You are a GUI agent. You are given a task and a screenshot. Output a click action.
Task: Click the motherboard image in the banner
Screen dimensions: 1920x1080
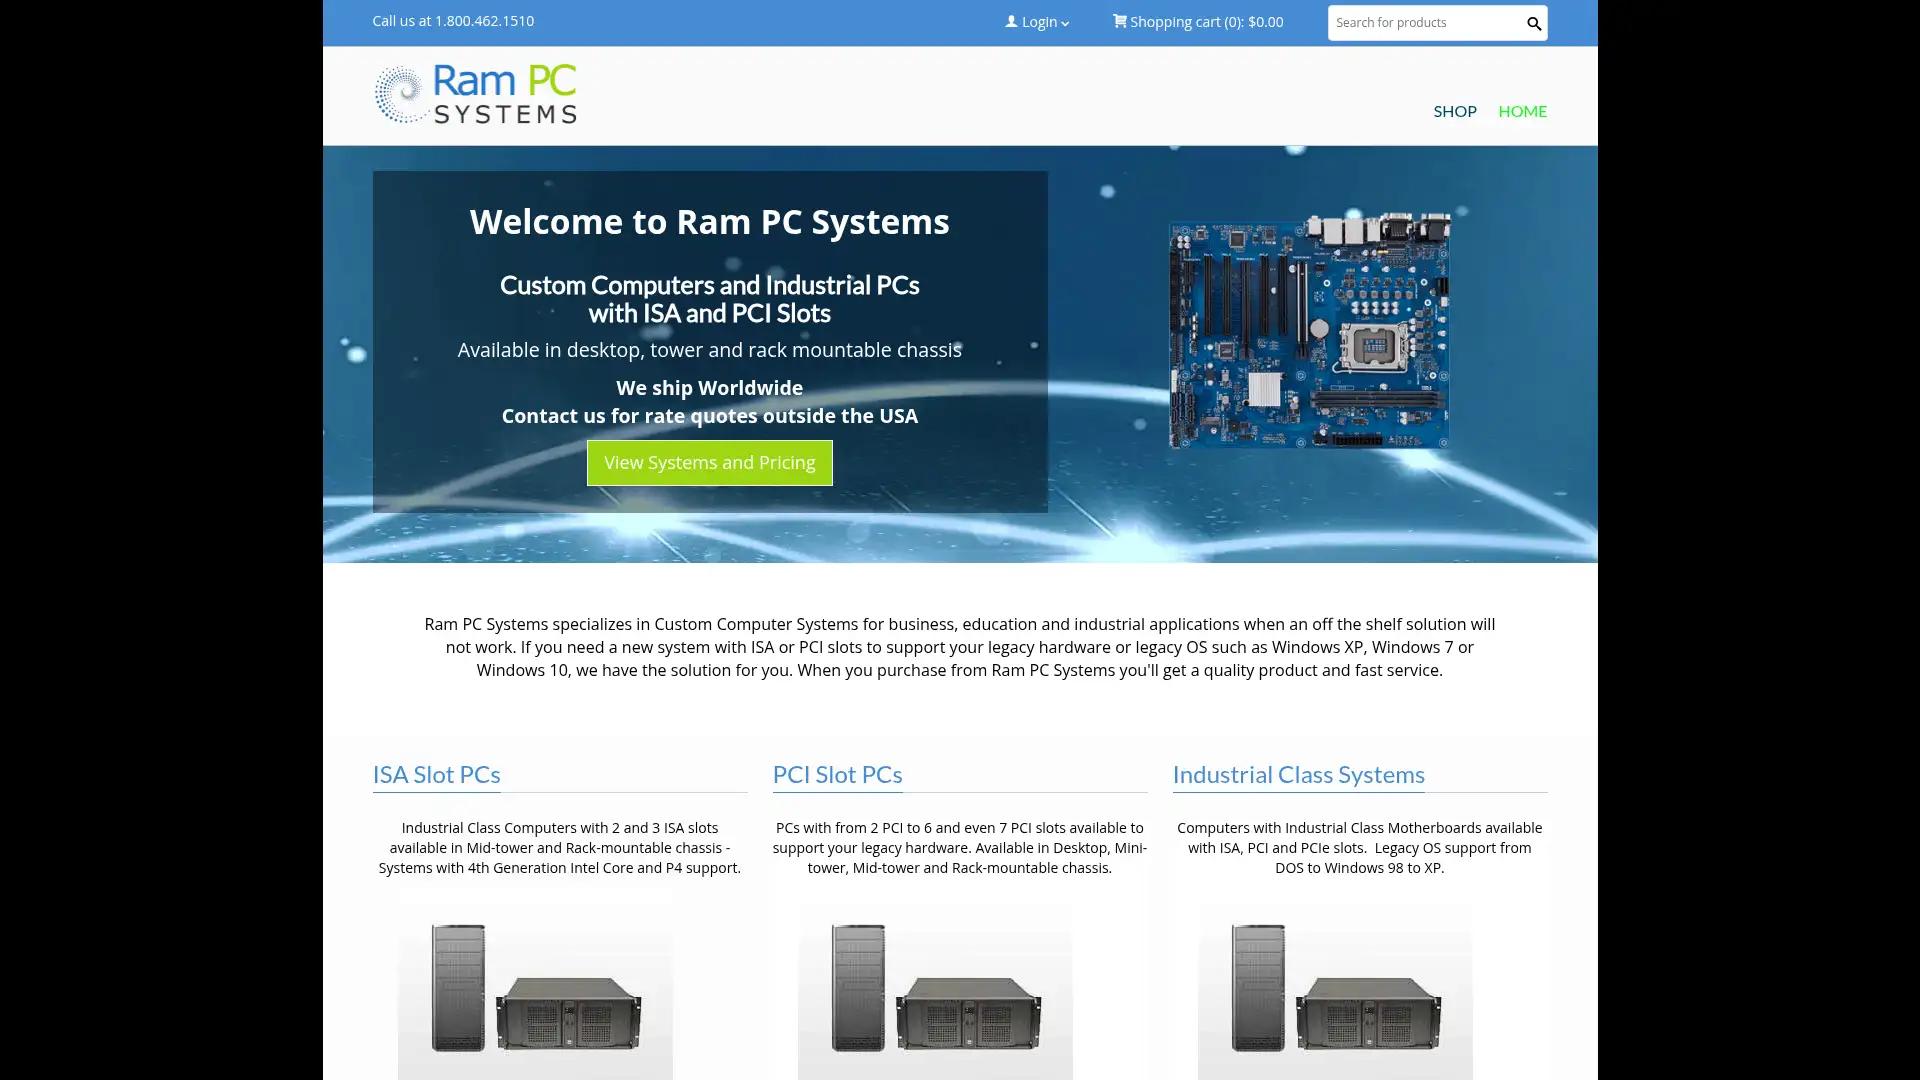[x=1308, y=330]
